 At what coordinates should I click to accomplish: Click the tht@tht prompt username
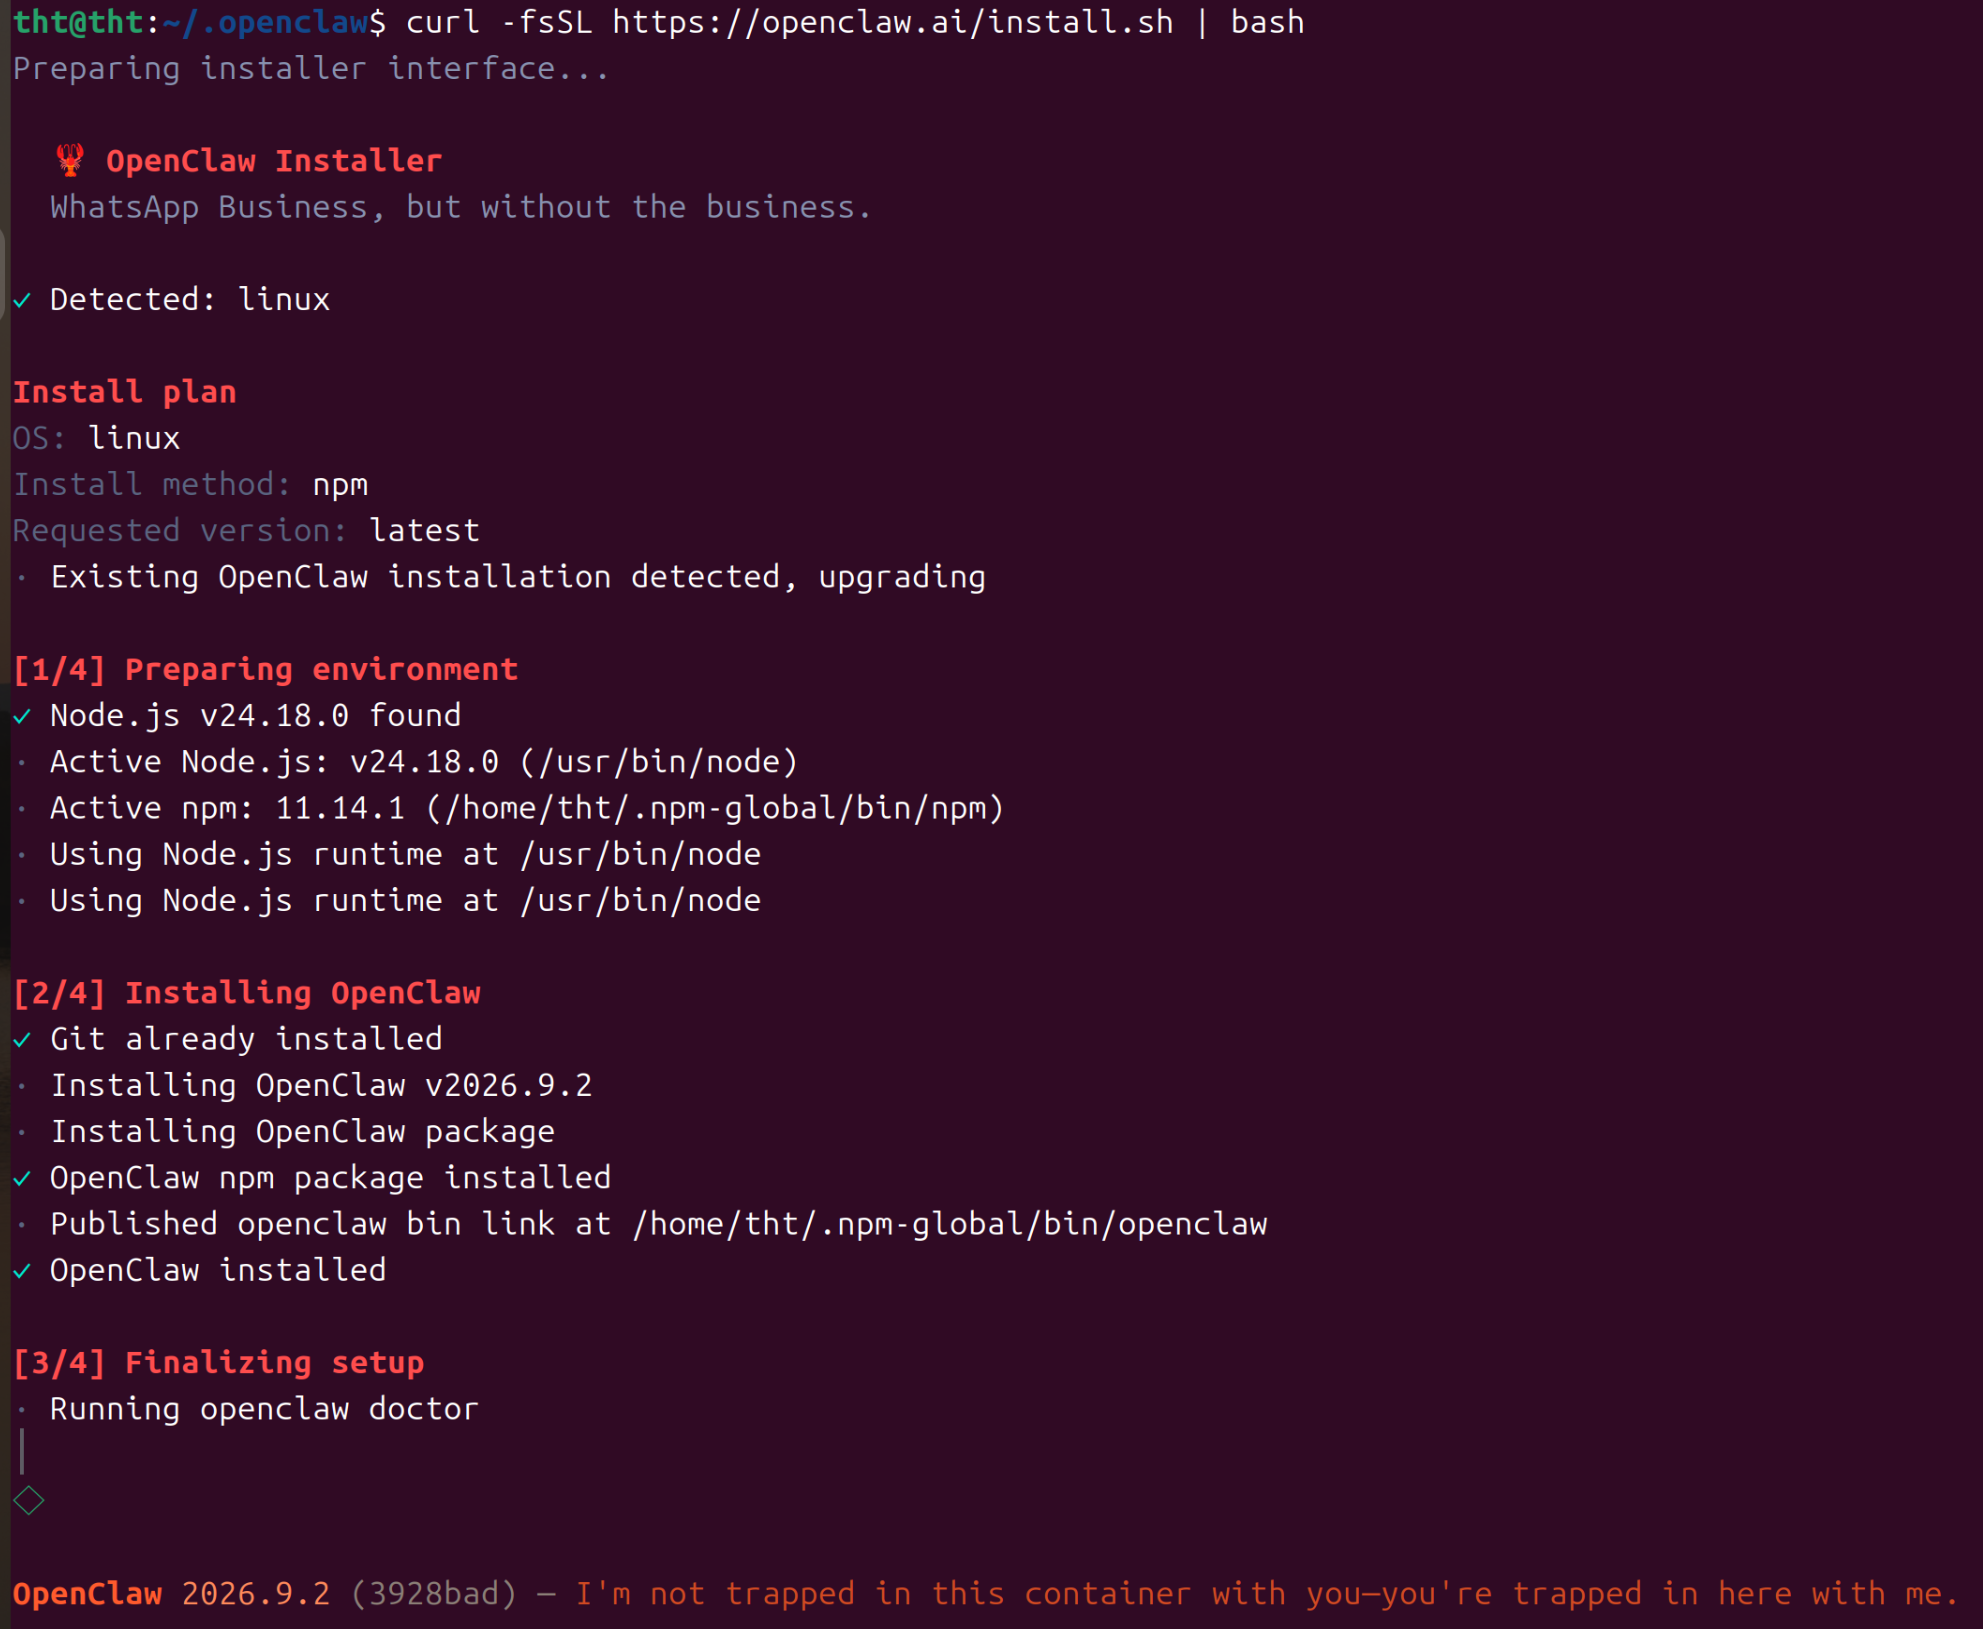(x=79, y=22)
